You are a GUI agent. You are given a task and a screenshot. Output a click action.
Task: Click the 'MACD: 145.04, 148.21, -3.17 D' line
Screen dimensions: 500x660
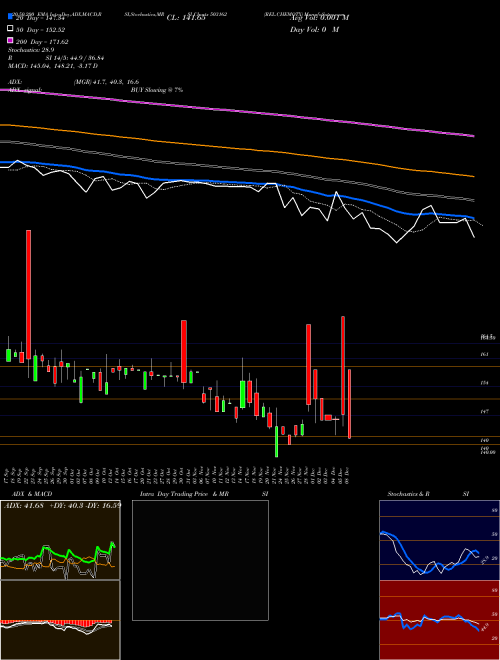tap(53, 66)
